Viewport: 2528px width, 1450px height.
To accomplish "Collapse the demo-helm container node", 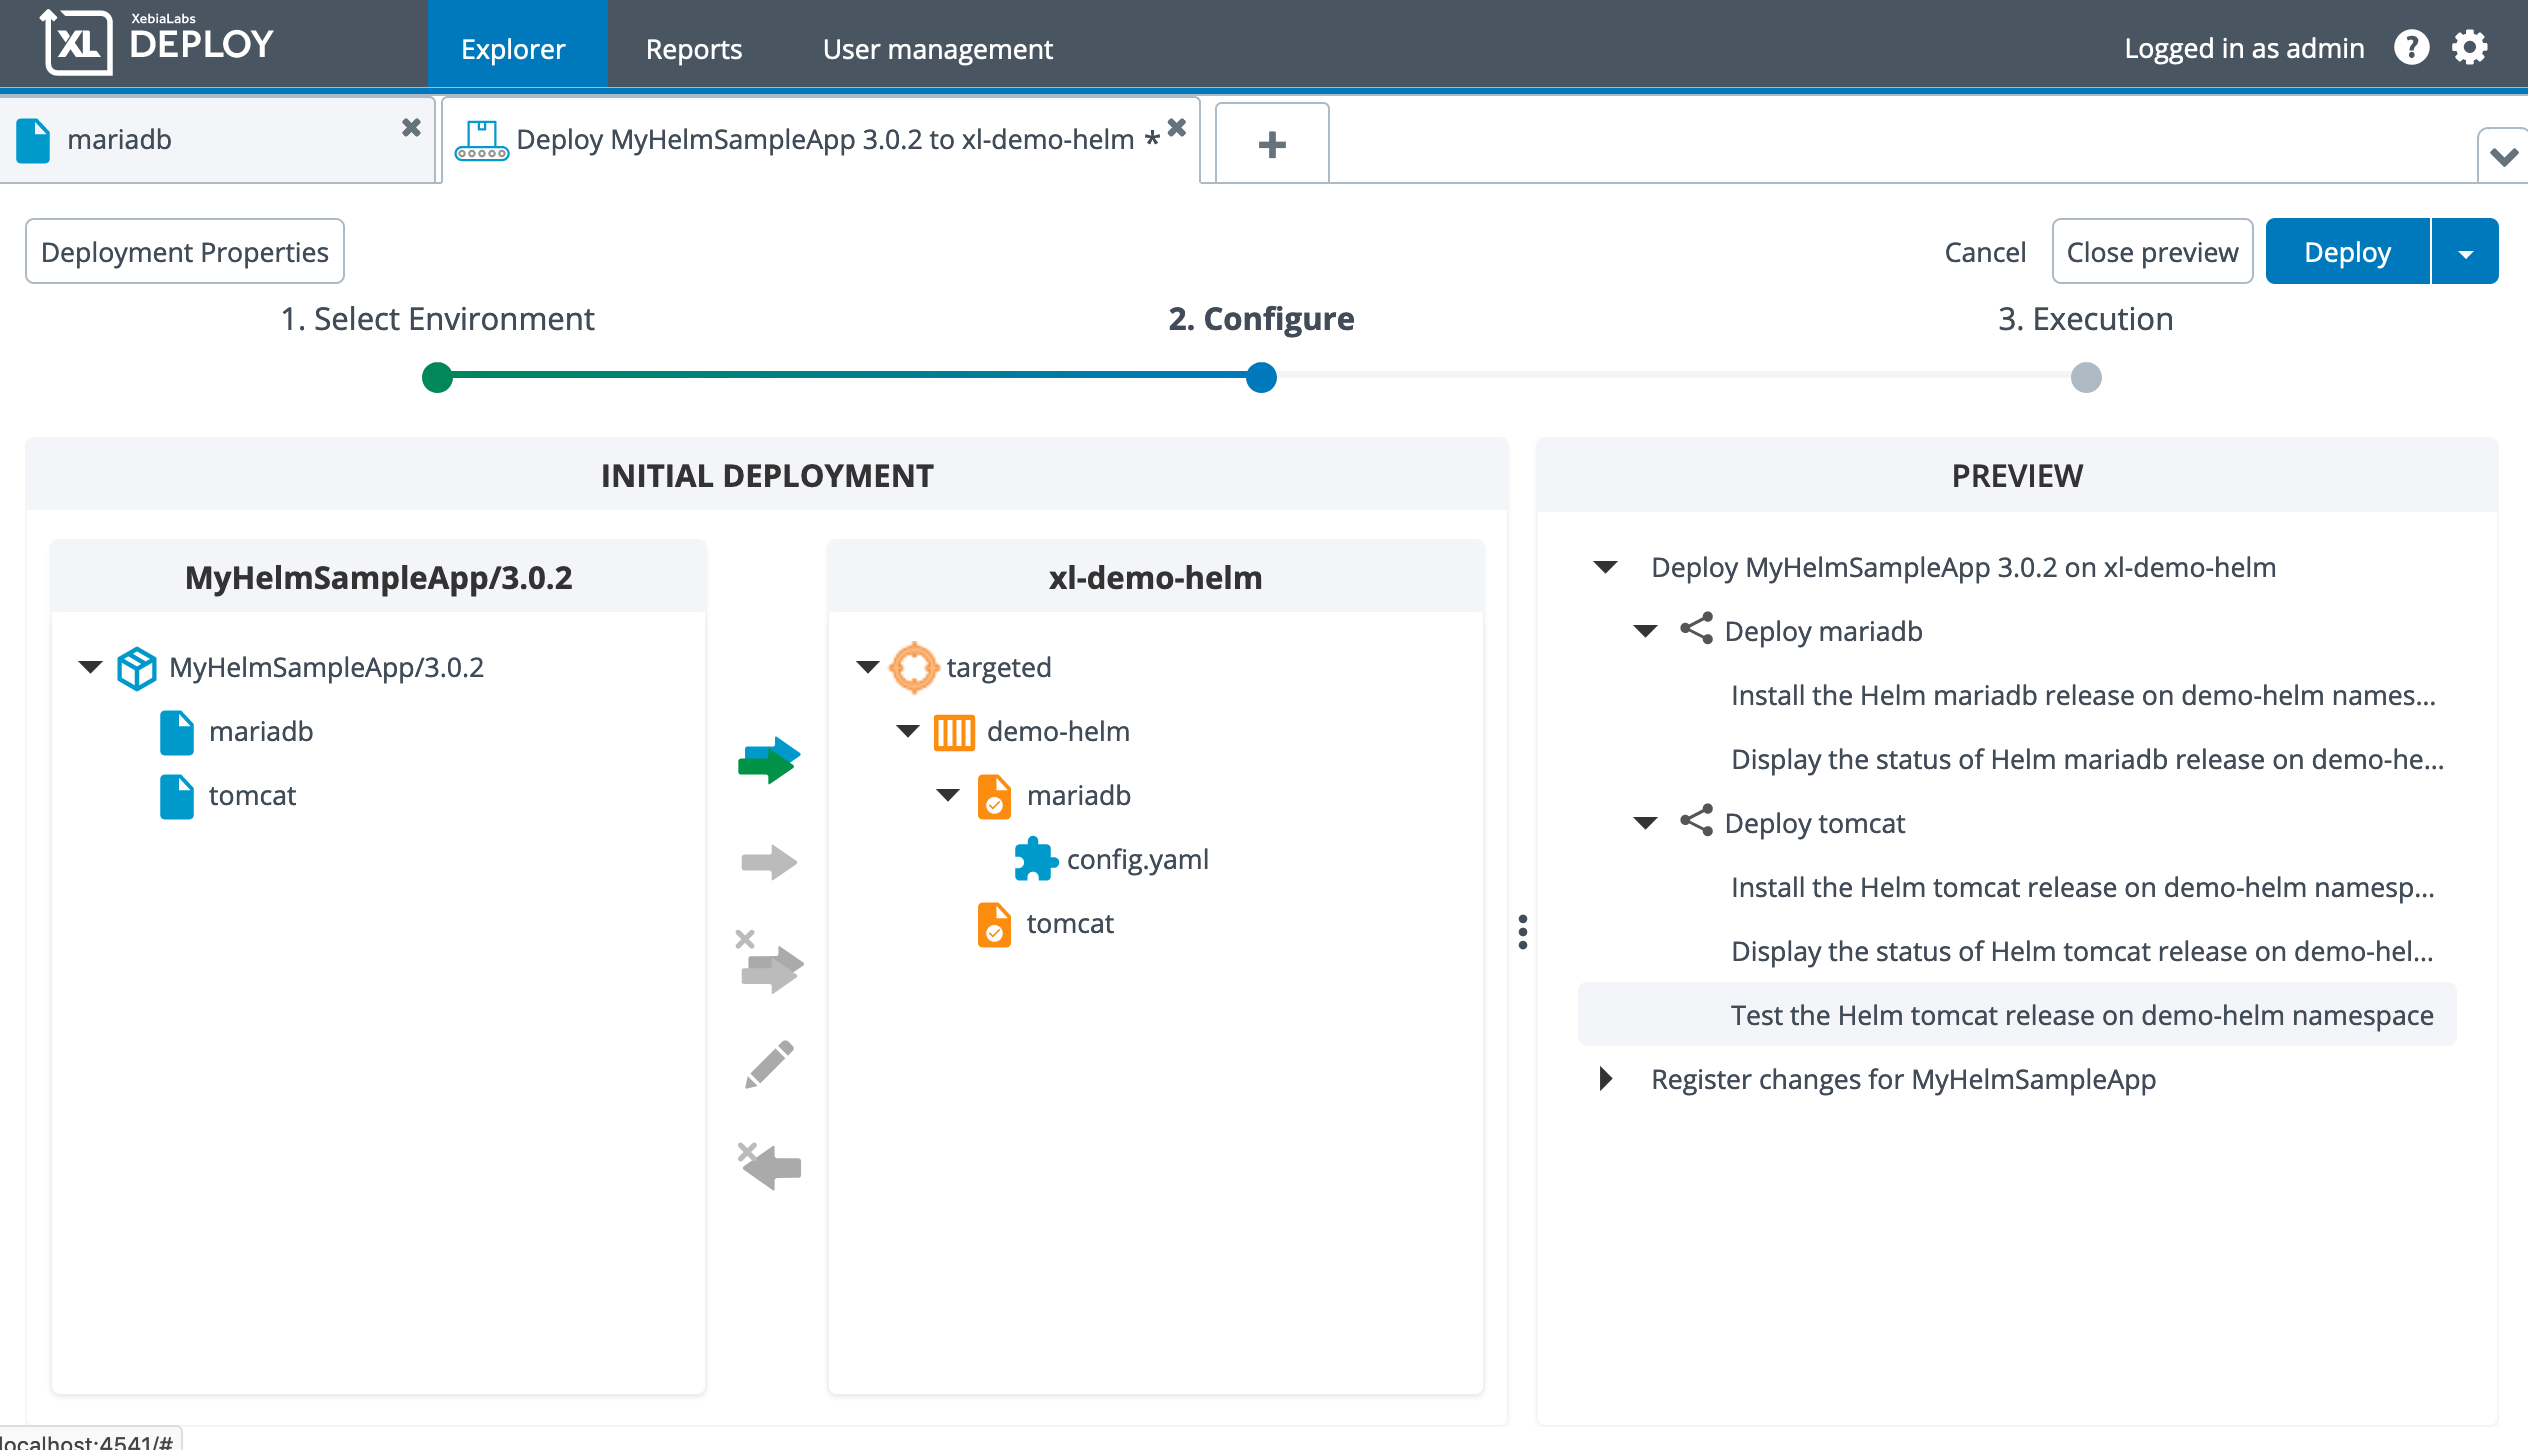I will [907, 731].
